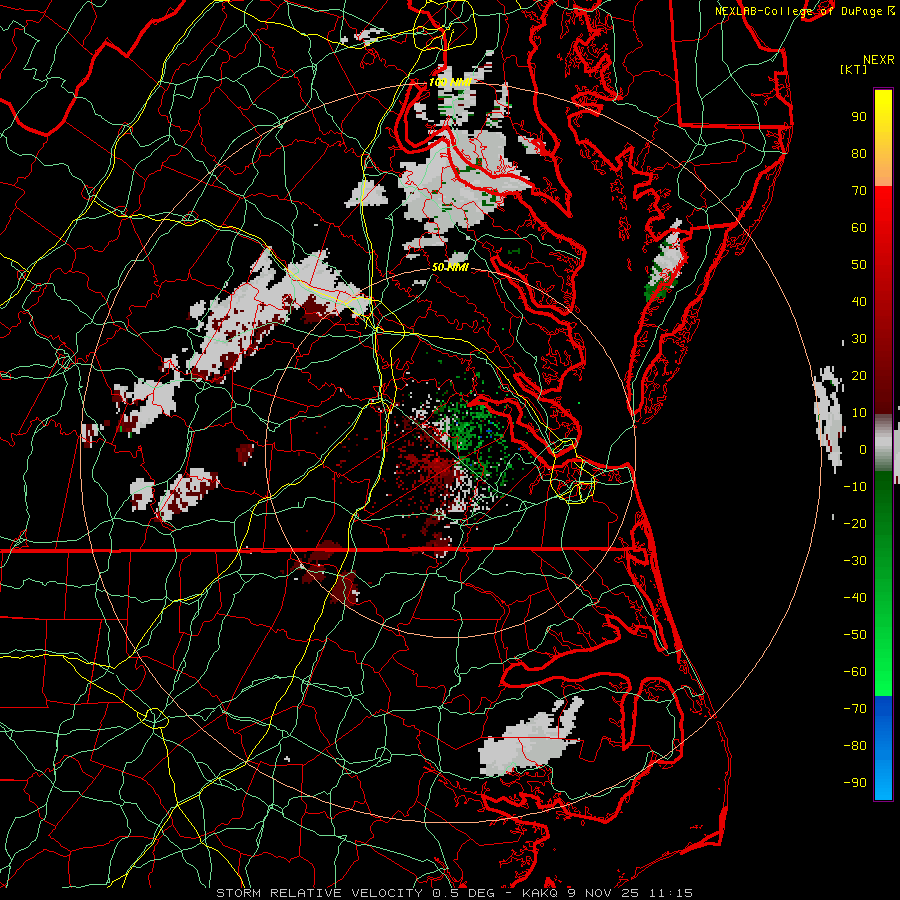Image resolution: width=900 pixels, height=900 pixels.
Task: Click the 80 knot scale label
Action: [x=859, y=154]
